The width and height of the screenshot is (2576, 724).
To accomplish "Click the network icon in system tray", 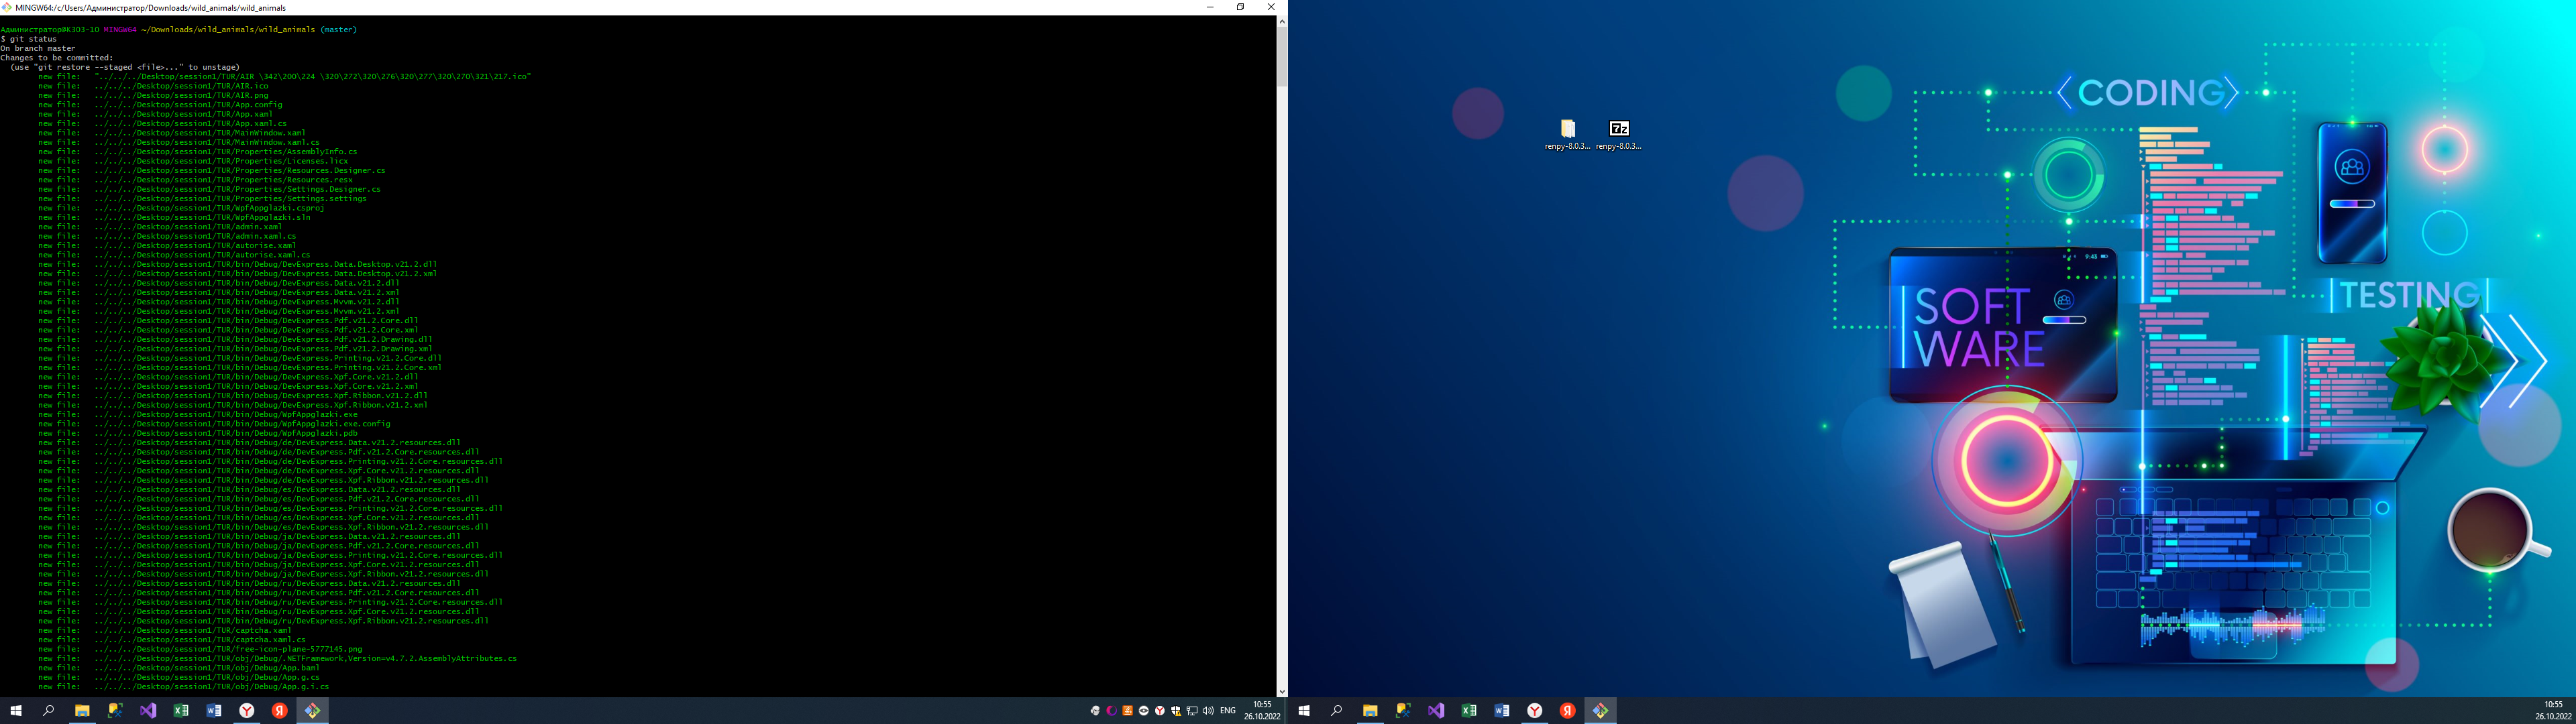I will coord(1192,711).
